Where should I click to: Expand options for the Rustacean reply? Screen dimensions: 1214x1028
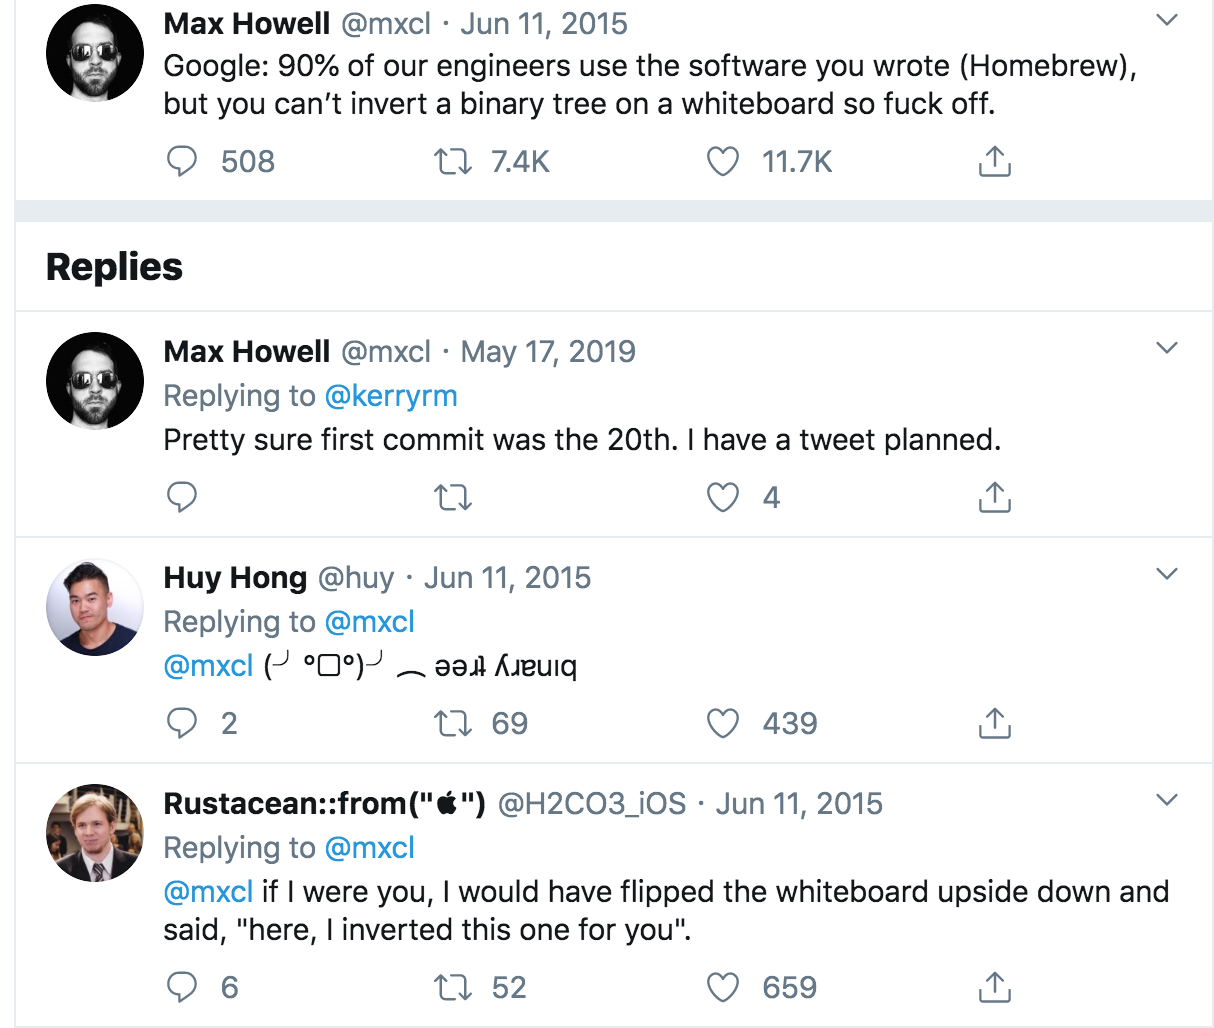(x=1167, y=800)
